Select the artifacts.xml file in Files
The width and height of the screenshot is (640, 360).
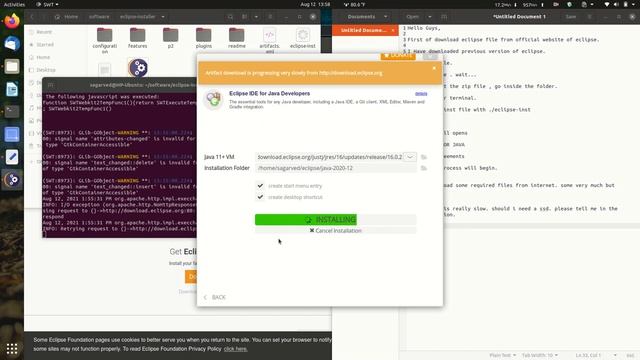(x=269, y=40)
